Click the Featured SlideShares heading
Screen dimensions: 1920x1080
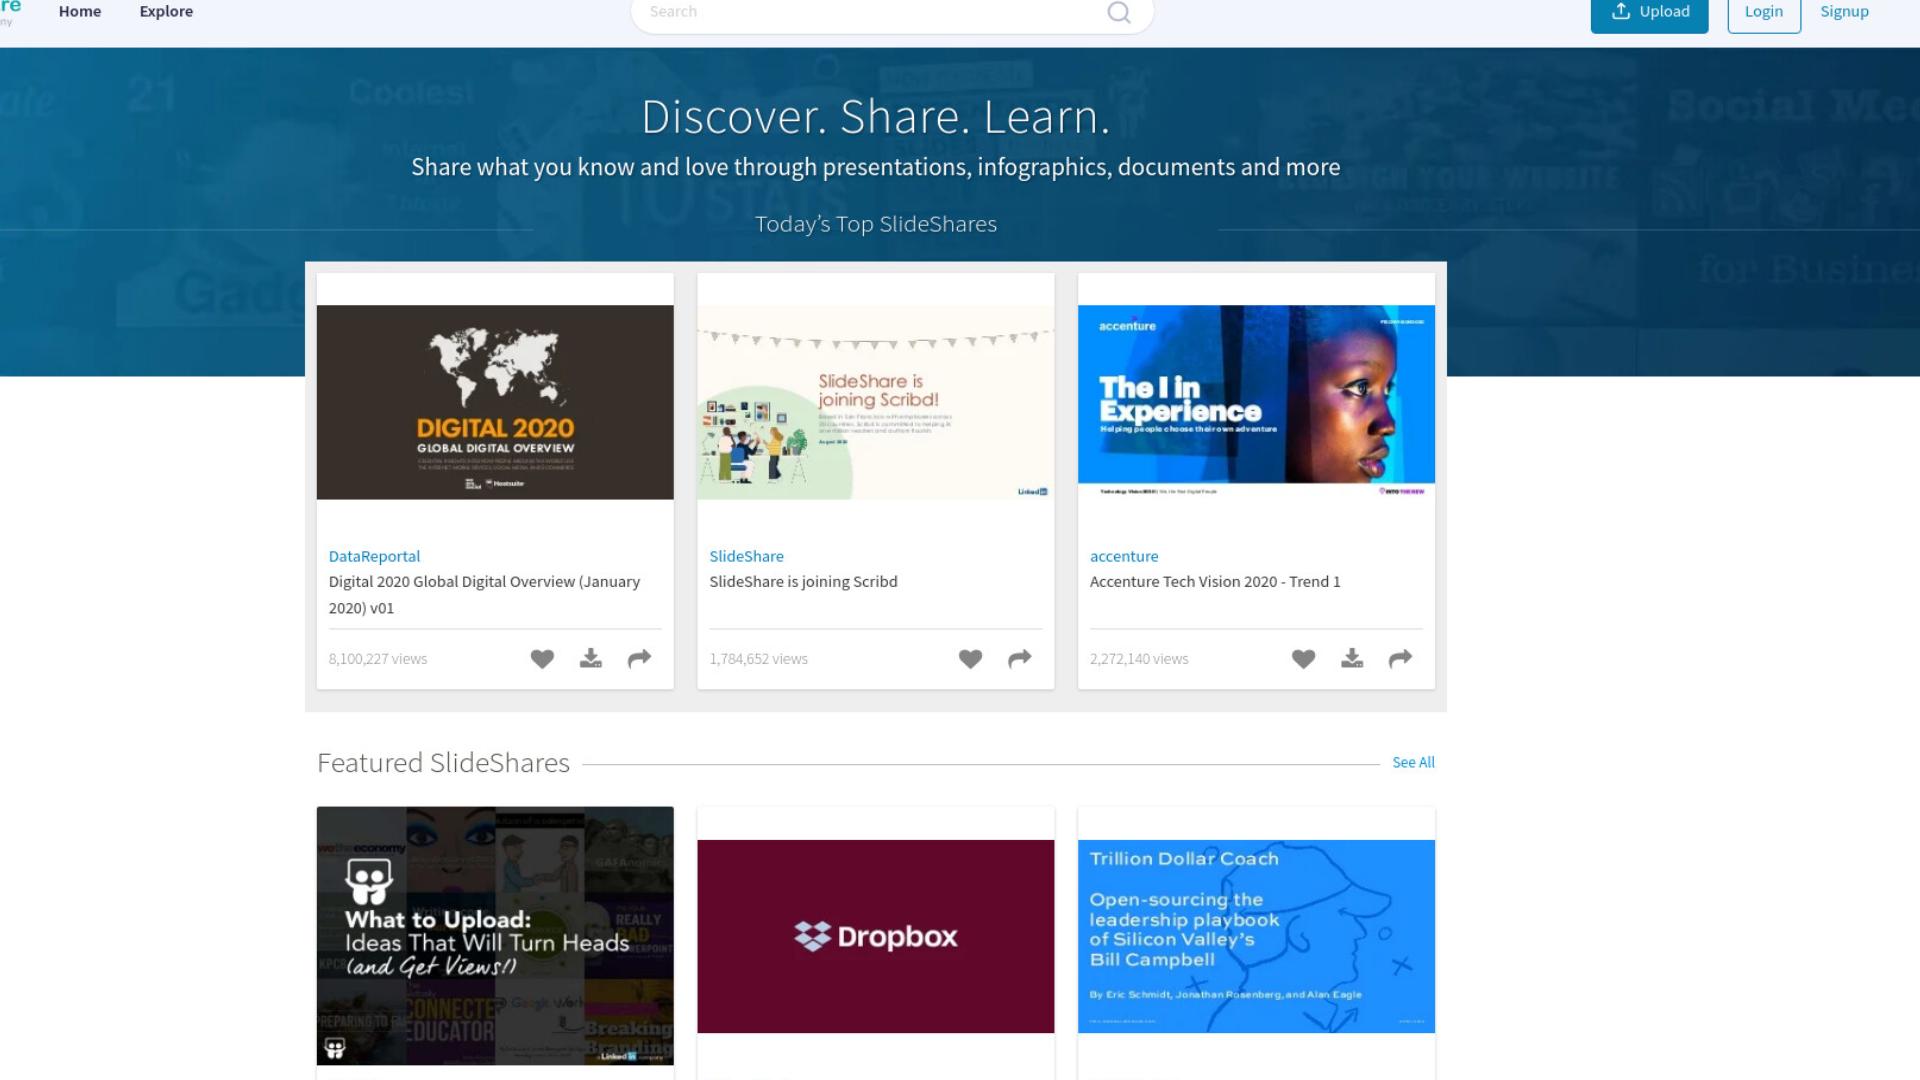[443, 763]
